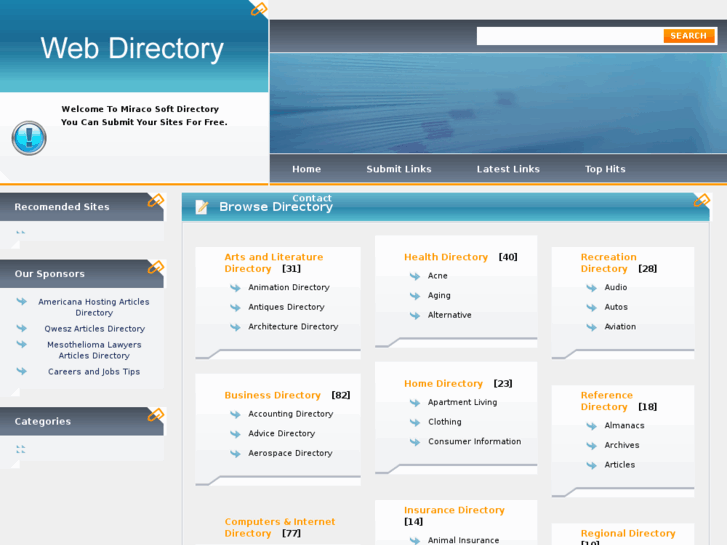Open the Alternative subcategory link
The image size is (727, 545).
[449, 315]
